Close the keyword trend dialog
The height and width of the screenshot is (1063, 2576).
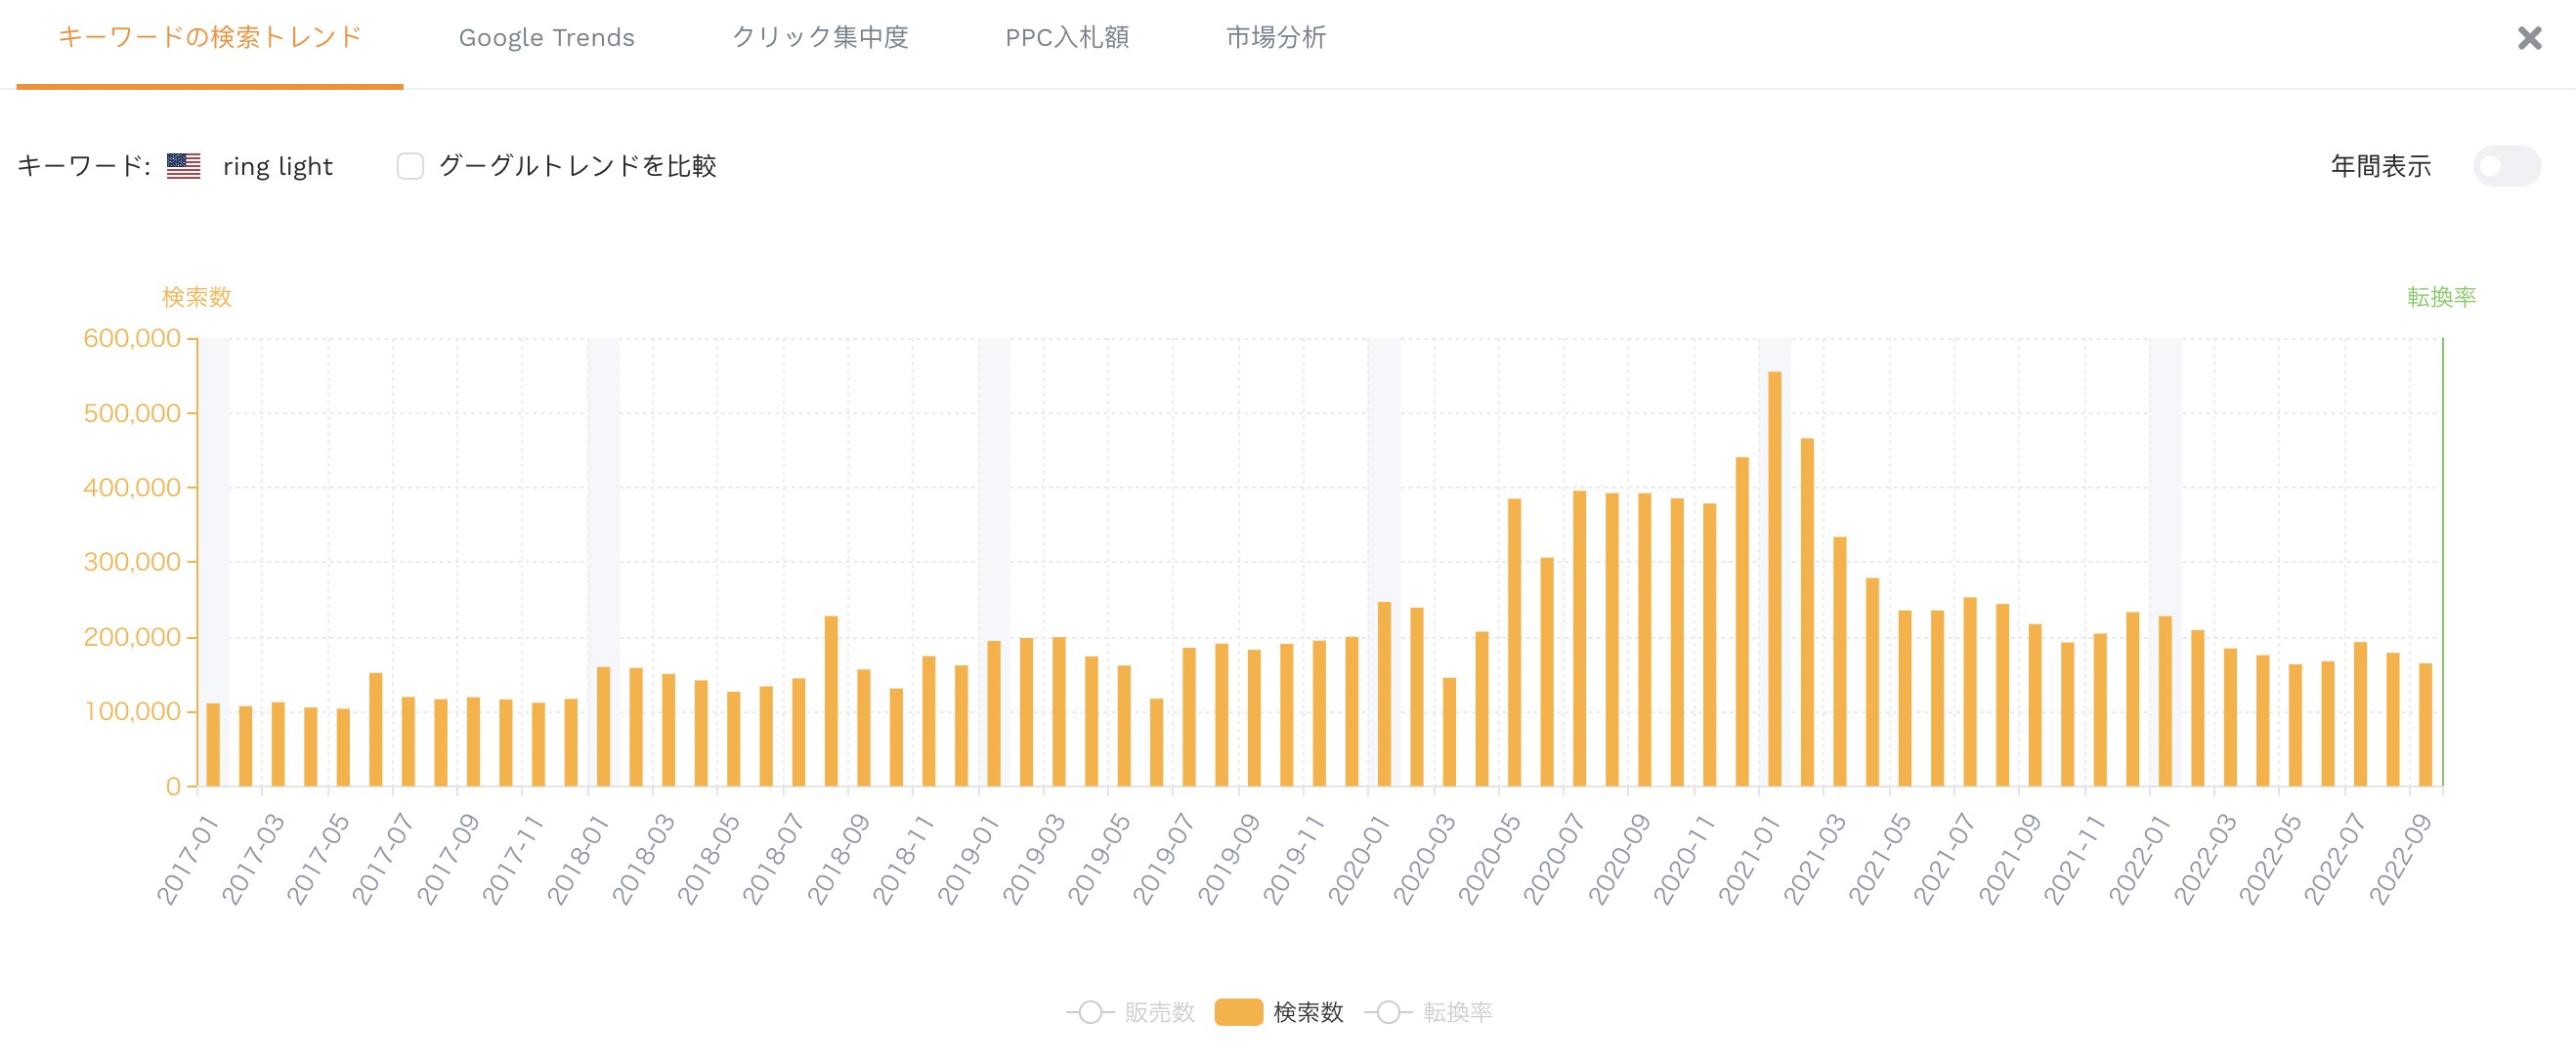pyautogui.click(x=2529, y=38)
